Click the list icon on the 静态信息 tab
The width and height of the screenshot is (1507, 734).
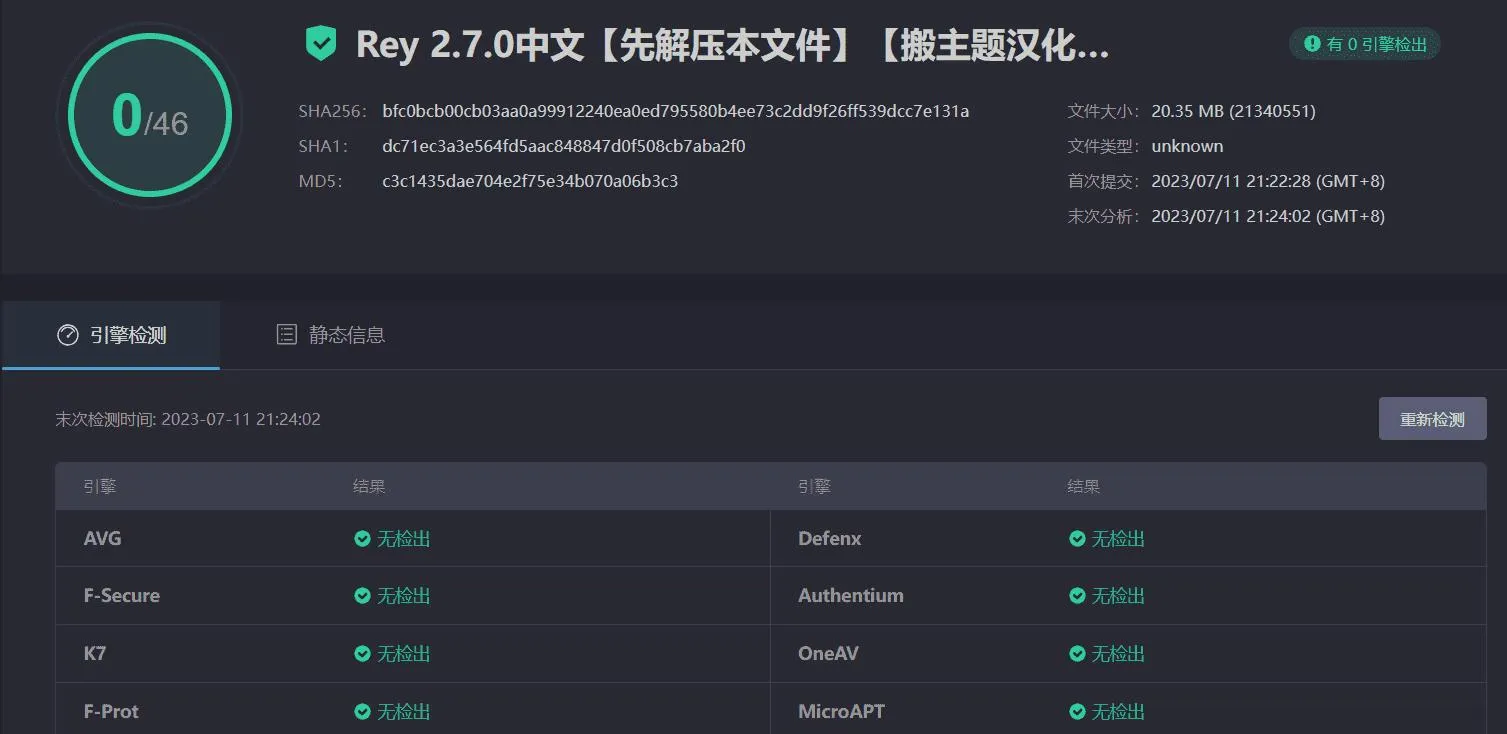287,335
